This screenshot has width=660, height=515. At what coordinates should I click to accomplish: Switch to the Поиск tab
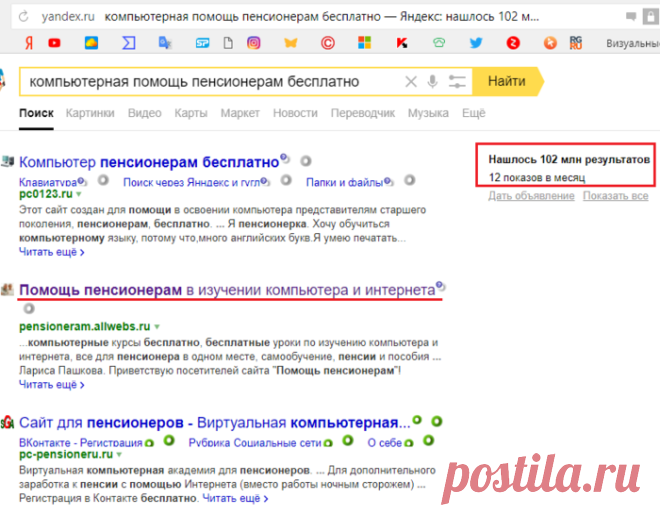pyautogui.click(x=36, y=113)
